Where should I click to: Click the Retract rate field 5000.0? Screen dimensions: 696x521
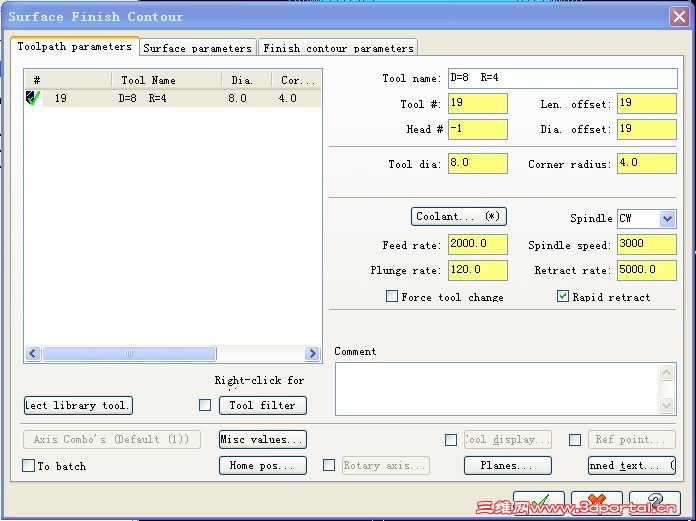tap(647, 270)
